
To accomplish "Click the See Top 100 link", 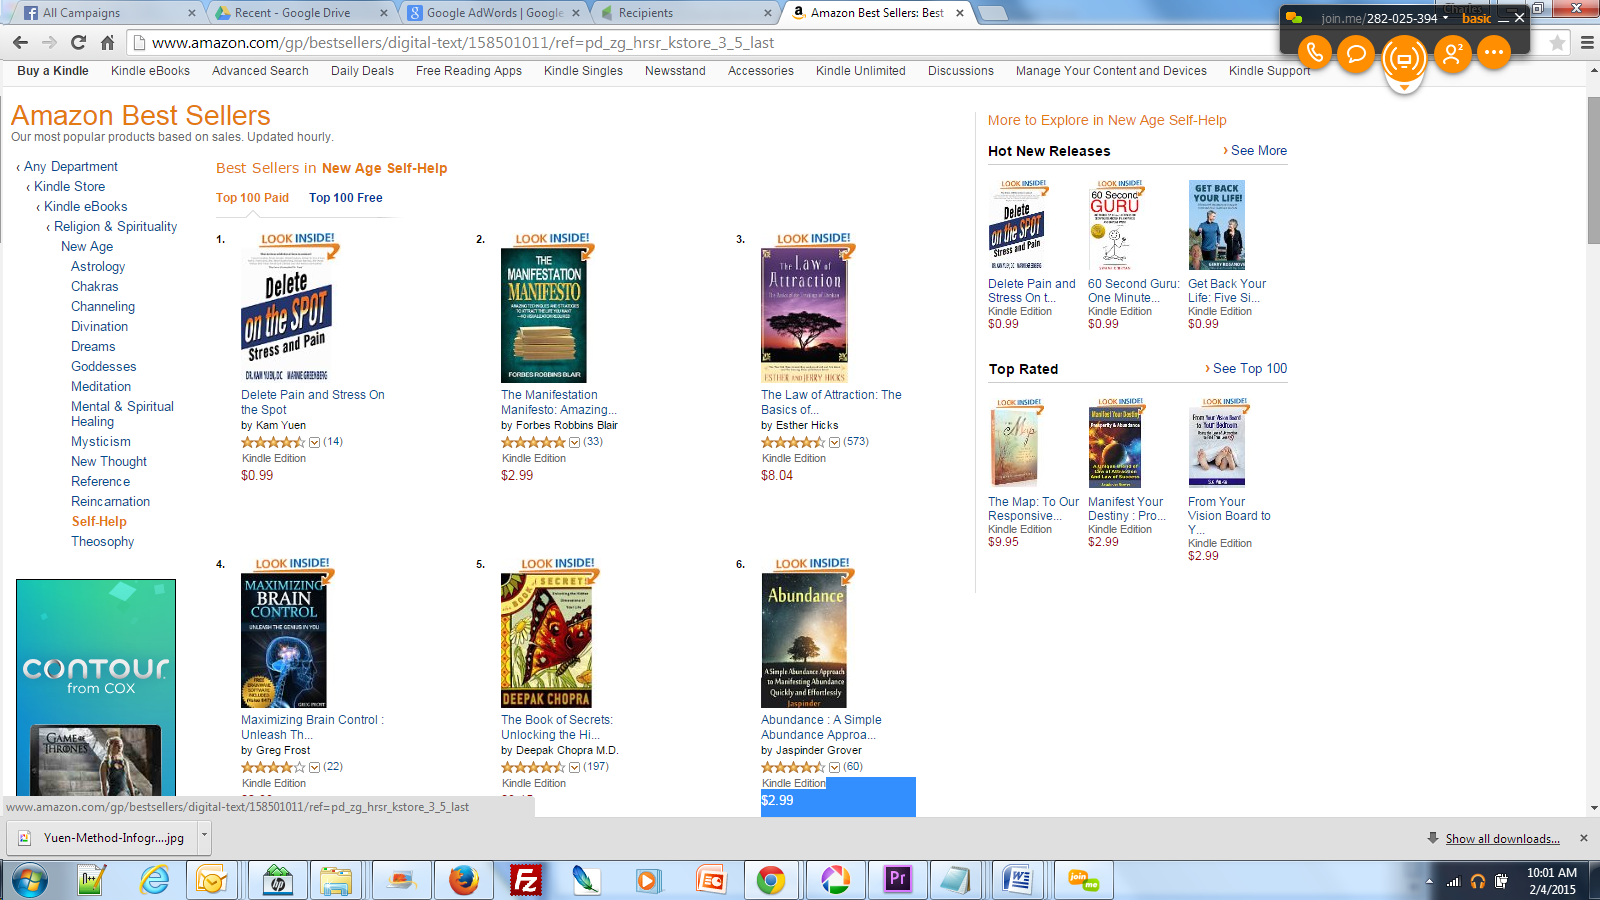I will 1249,369.
